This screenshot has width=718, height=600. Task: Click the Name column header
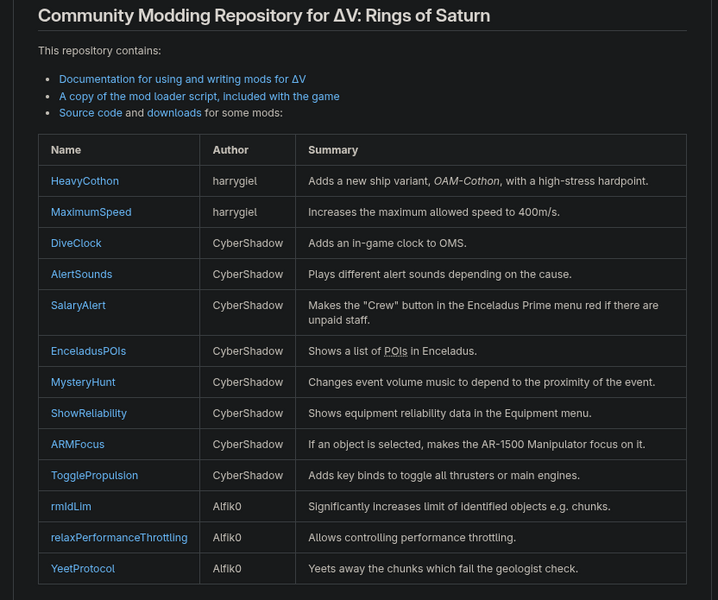(x=66, y=150)
